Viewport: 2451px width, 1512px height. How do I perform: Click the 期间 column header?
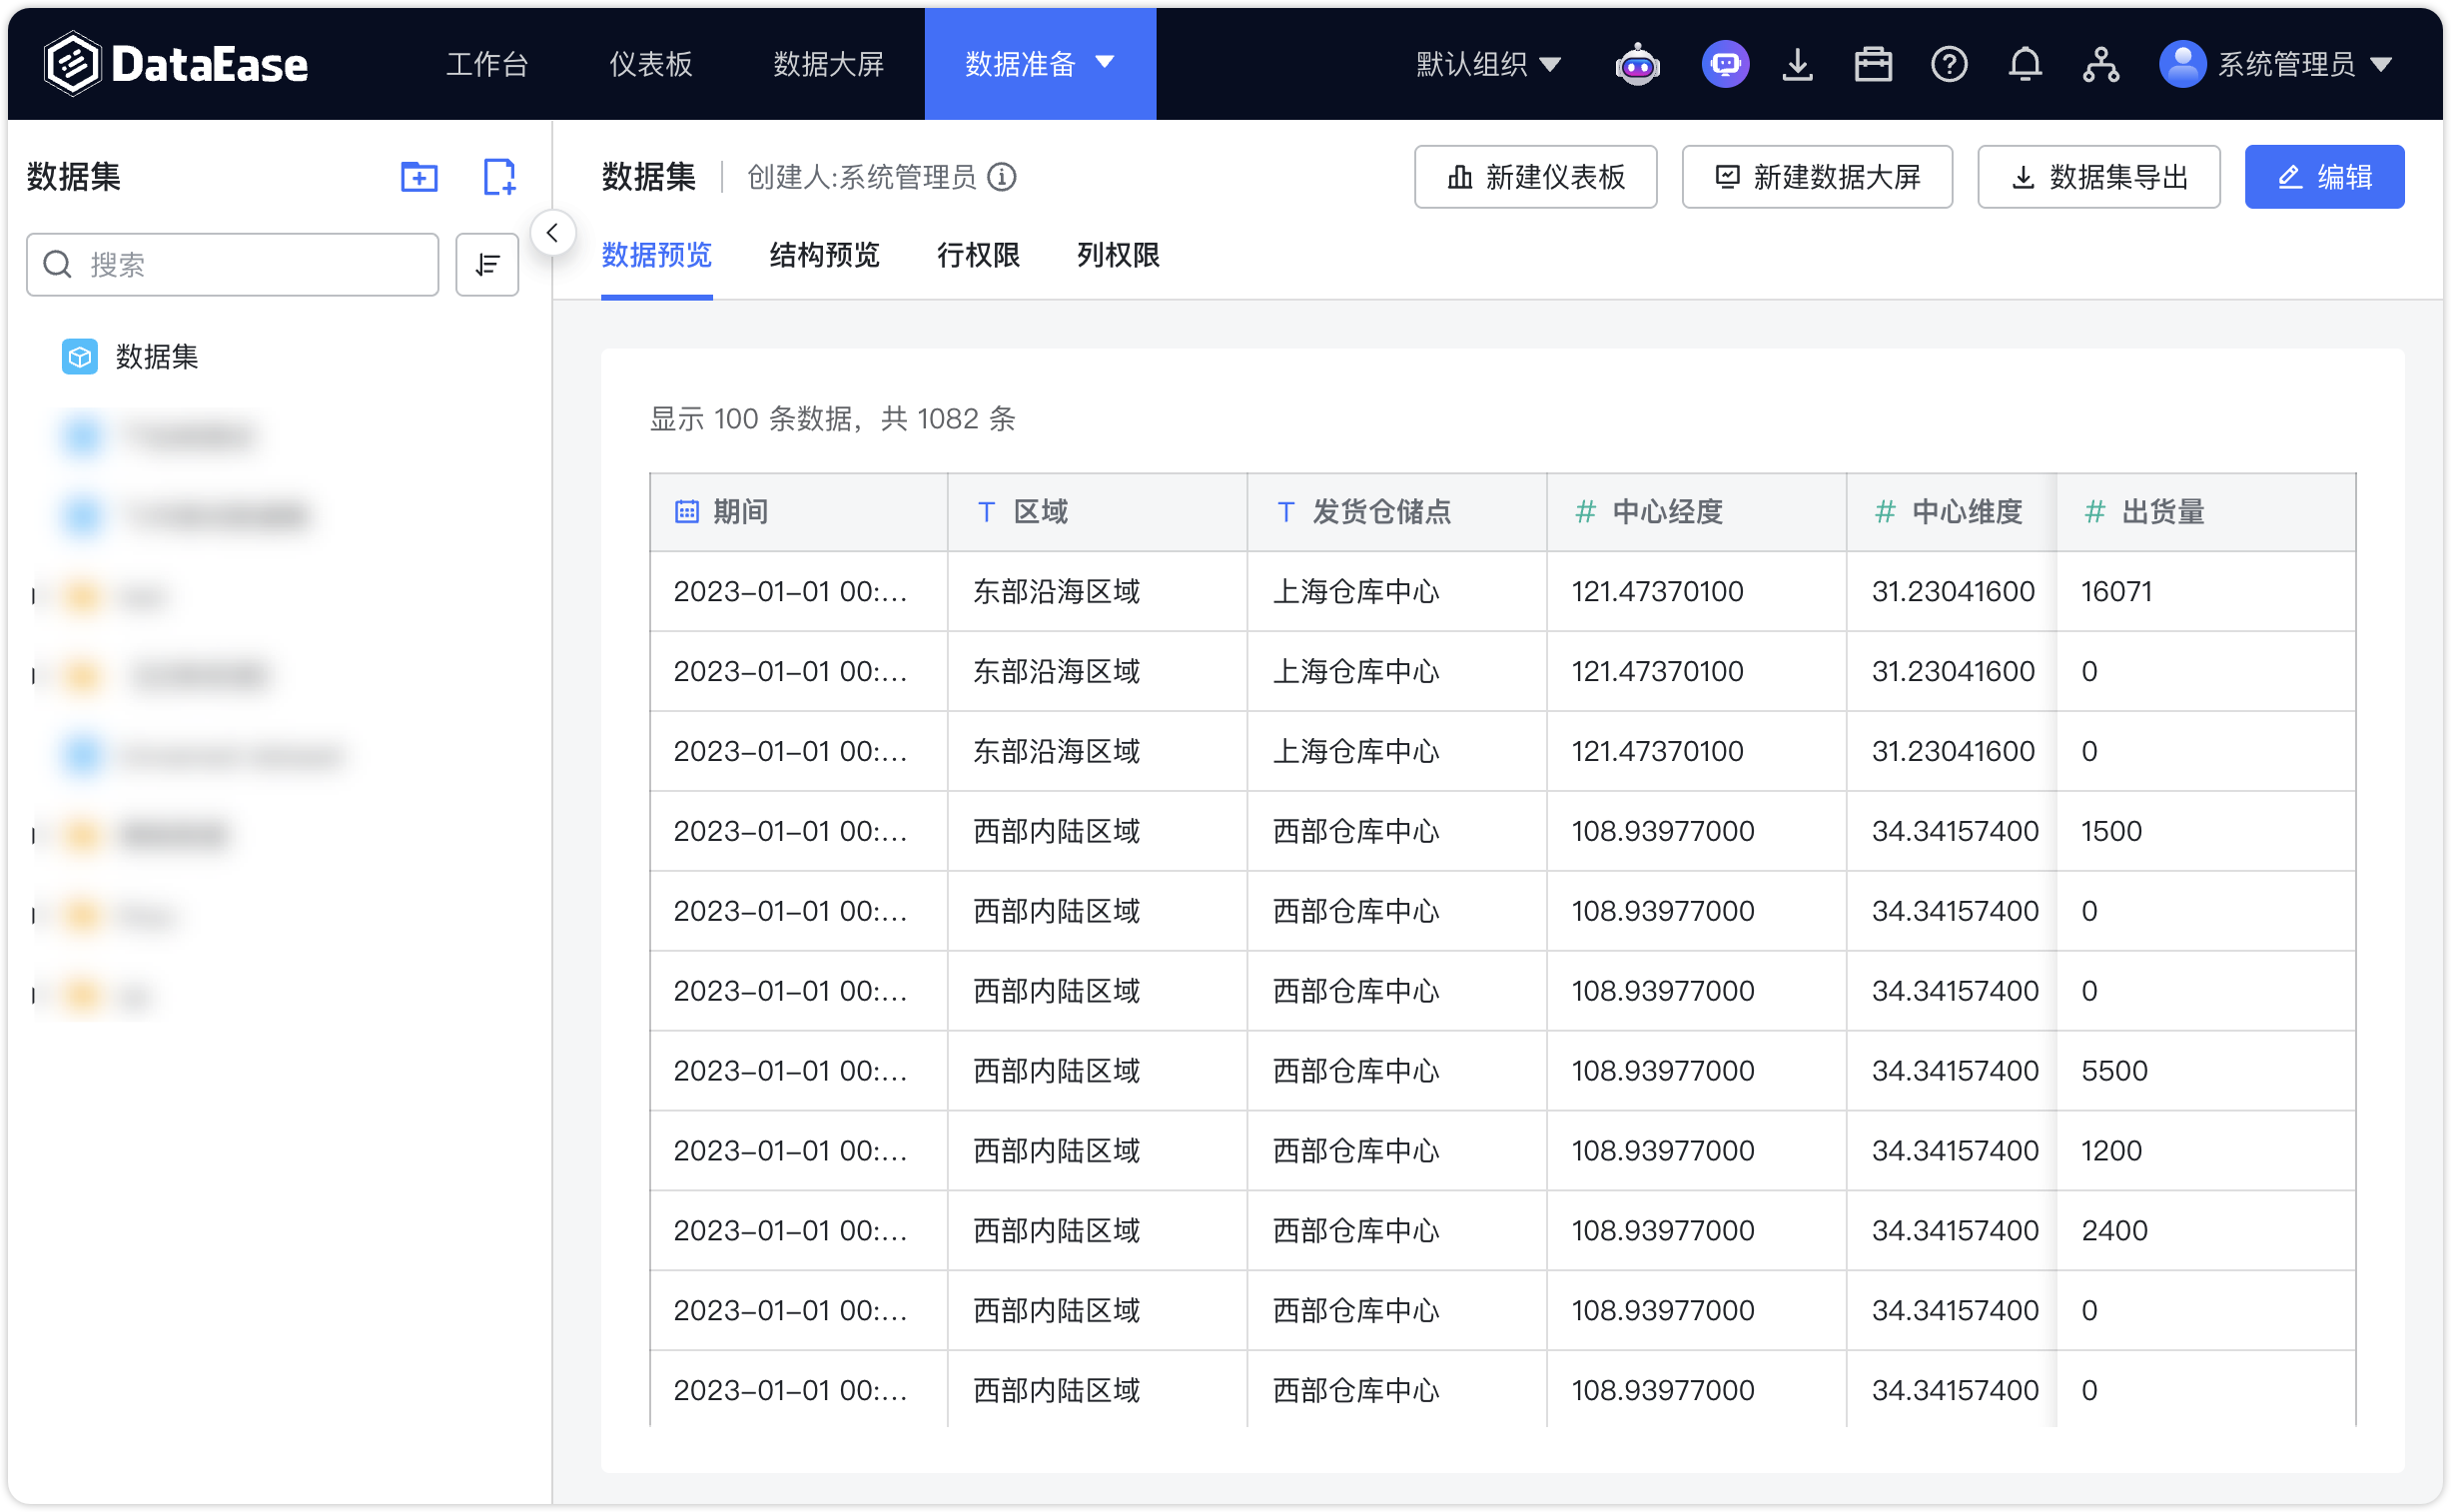click(x=799, y=512)
